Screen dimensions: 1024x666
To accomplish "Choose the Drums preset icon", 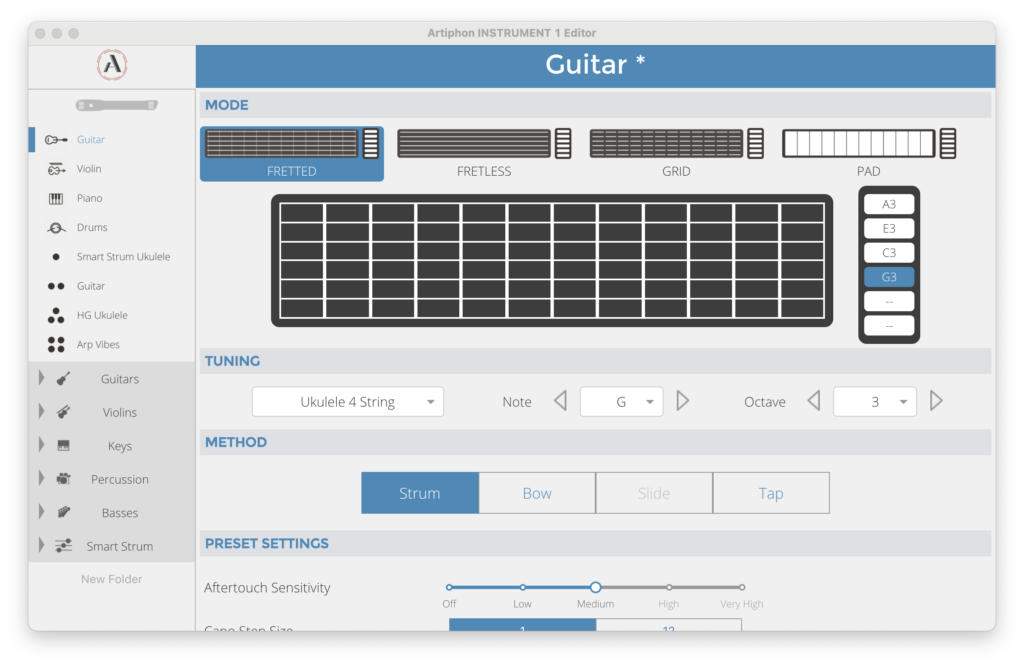I will tap(56, 228).
